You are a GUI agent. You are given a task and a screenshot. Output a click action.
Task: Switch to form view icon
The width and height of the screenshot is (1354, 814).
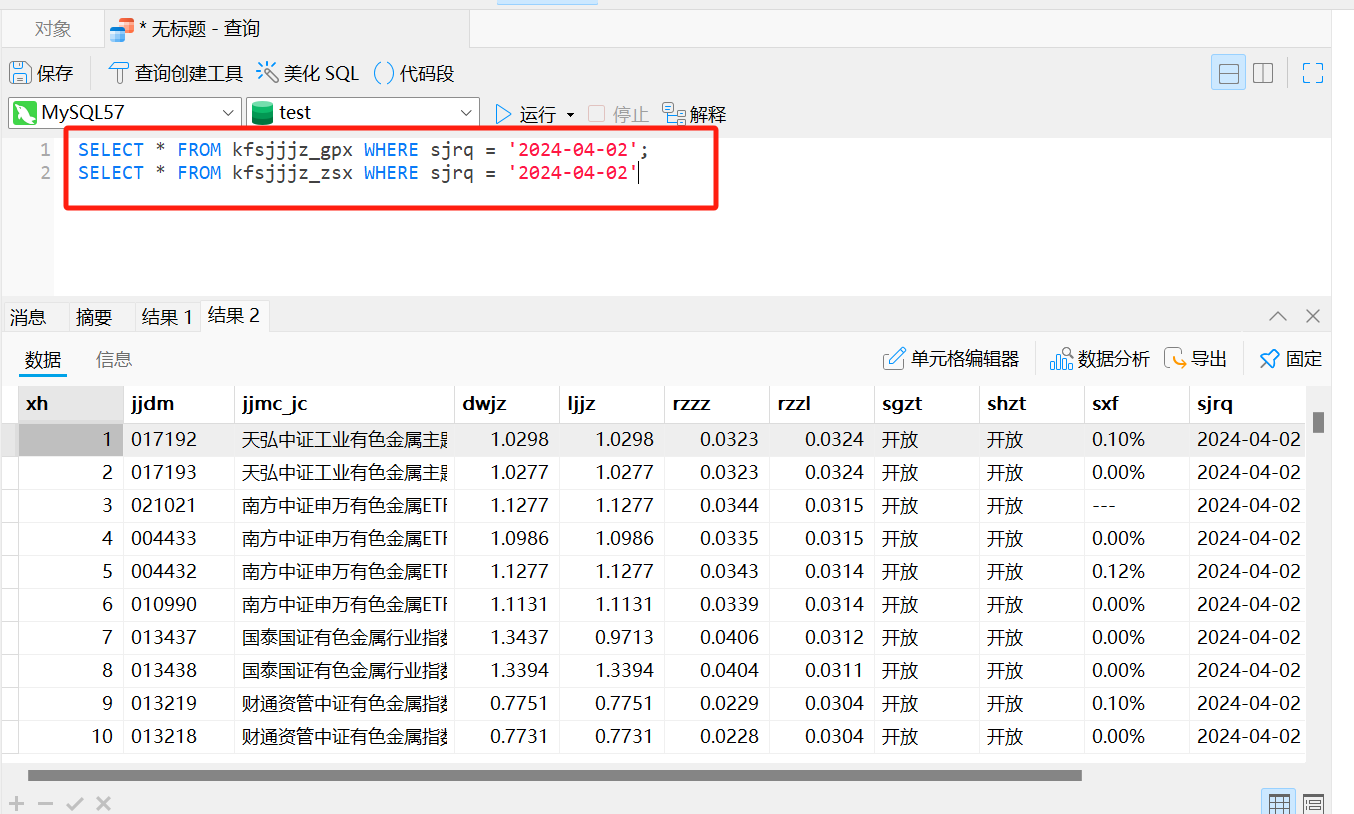coord(1313,802)
